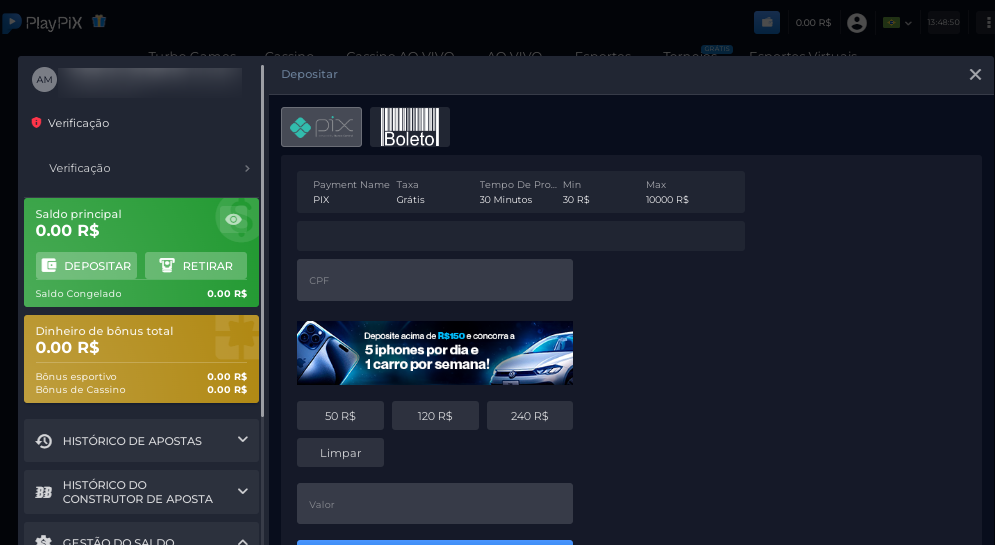Open the Brazil flag language dropdown

[x=896, y=22]
